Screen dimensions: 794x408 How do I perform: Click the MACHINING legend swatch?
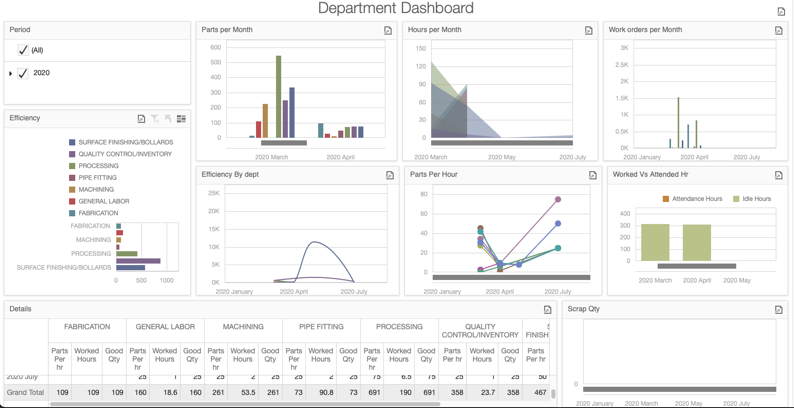[72, 189]
